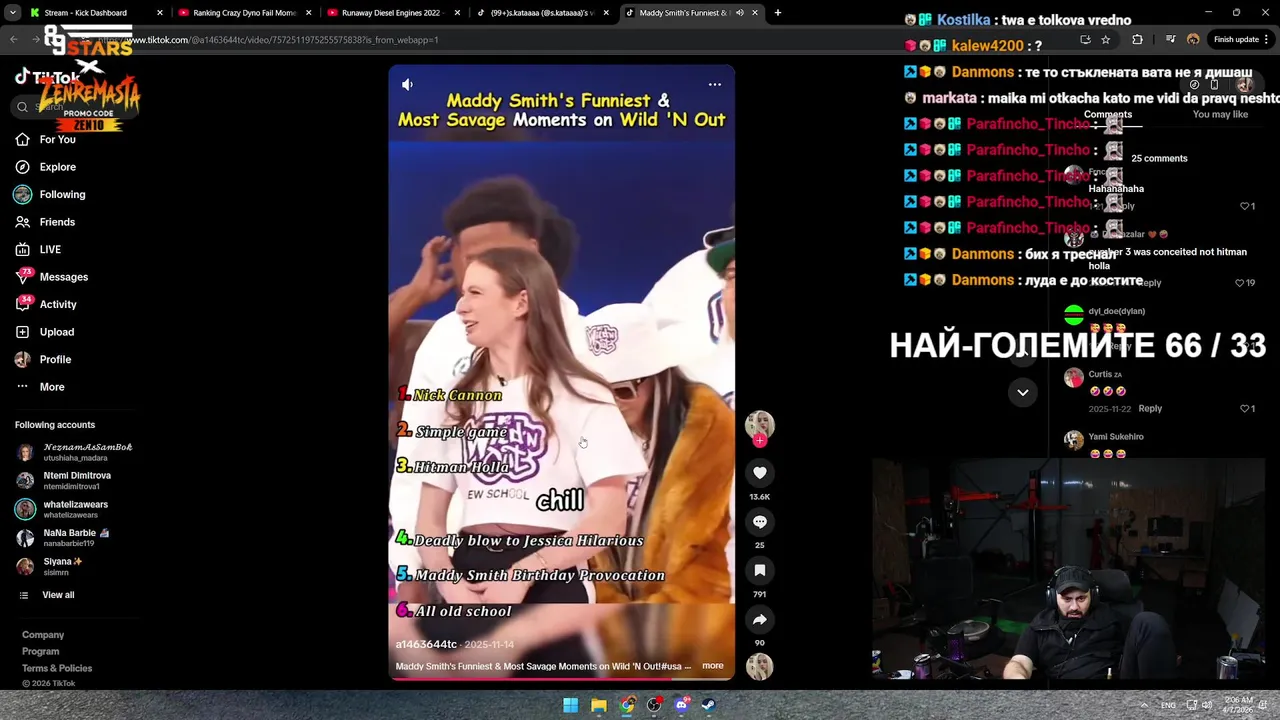Open the browser extensions puzzle icon

1137,40
